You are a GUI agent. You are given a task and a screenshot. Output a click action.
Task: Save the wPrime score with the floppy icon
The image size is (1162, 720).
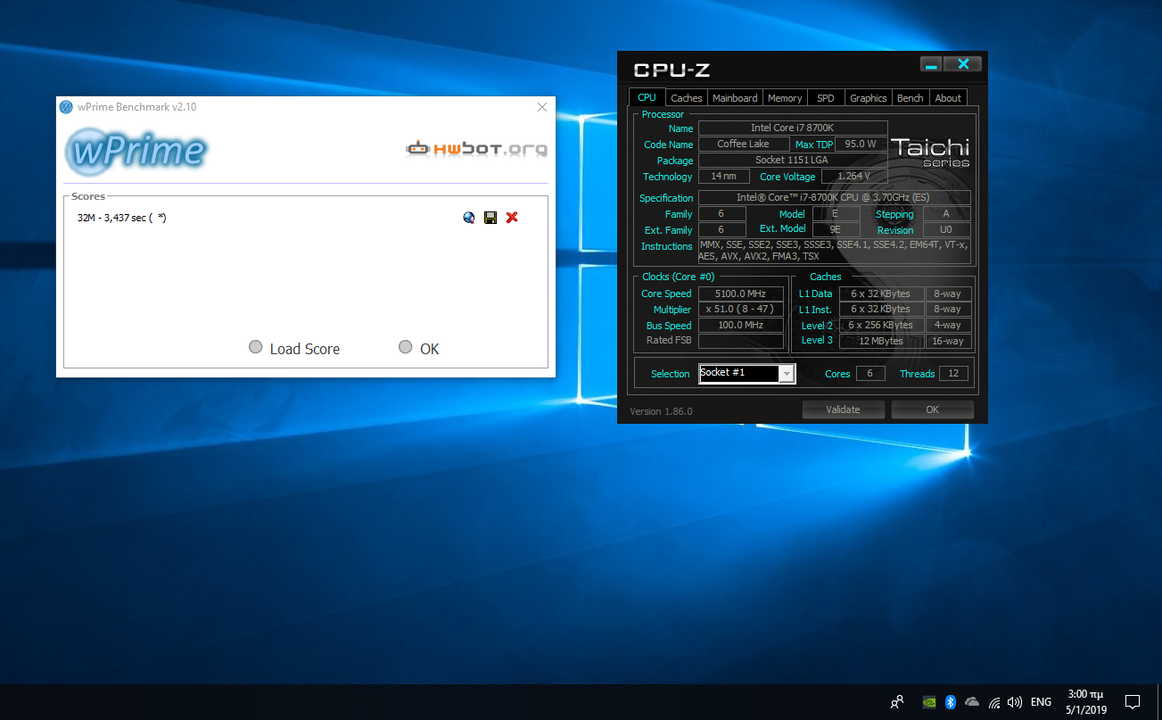490,217
